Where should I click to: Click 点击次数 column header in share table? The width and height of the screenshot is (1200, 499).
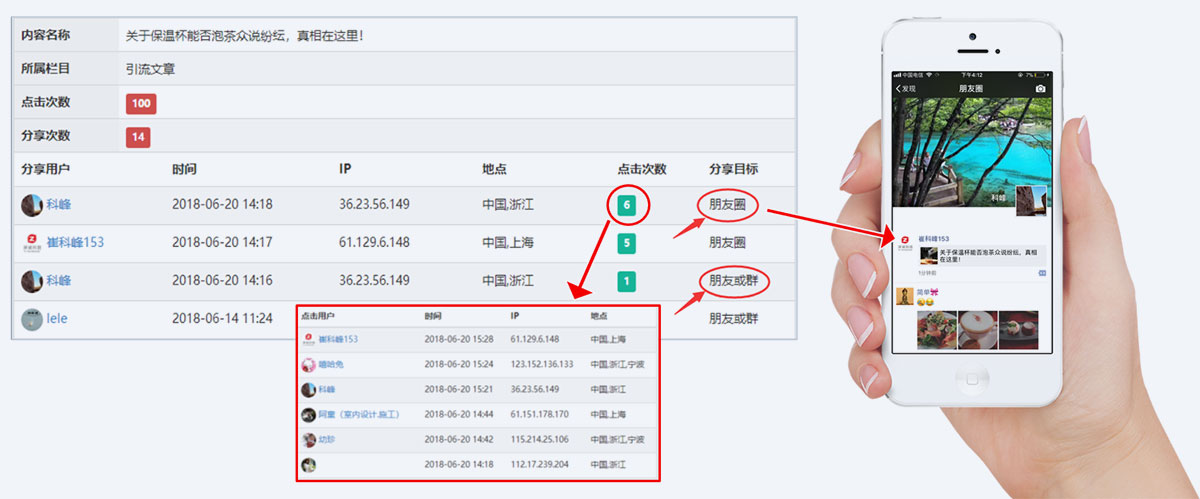642,169
